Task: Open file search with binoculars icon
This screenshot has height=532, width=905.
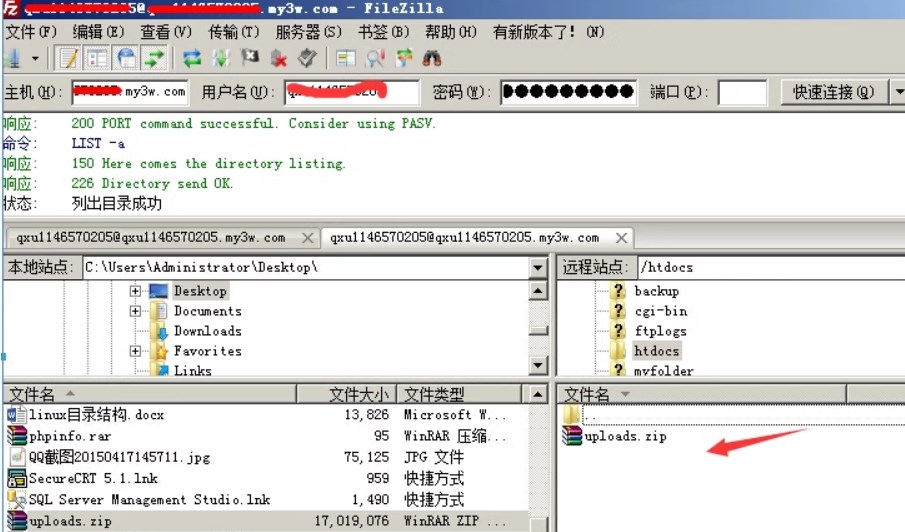Action: 432,59
